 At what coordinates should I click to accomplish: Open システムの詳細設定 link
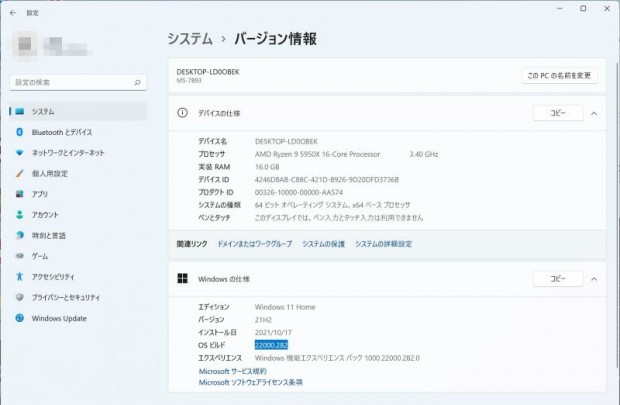tap(384, 244)
